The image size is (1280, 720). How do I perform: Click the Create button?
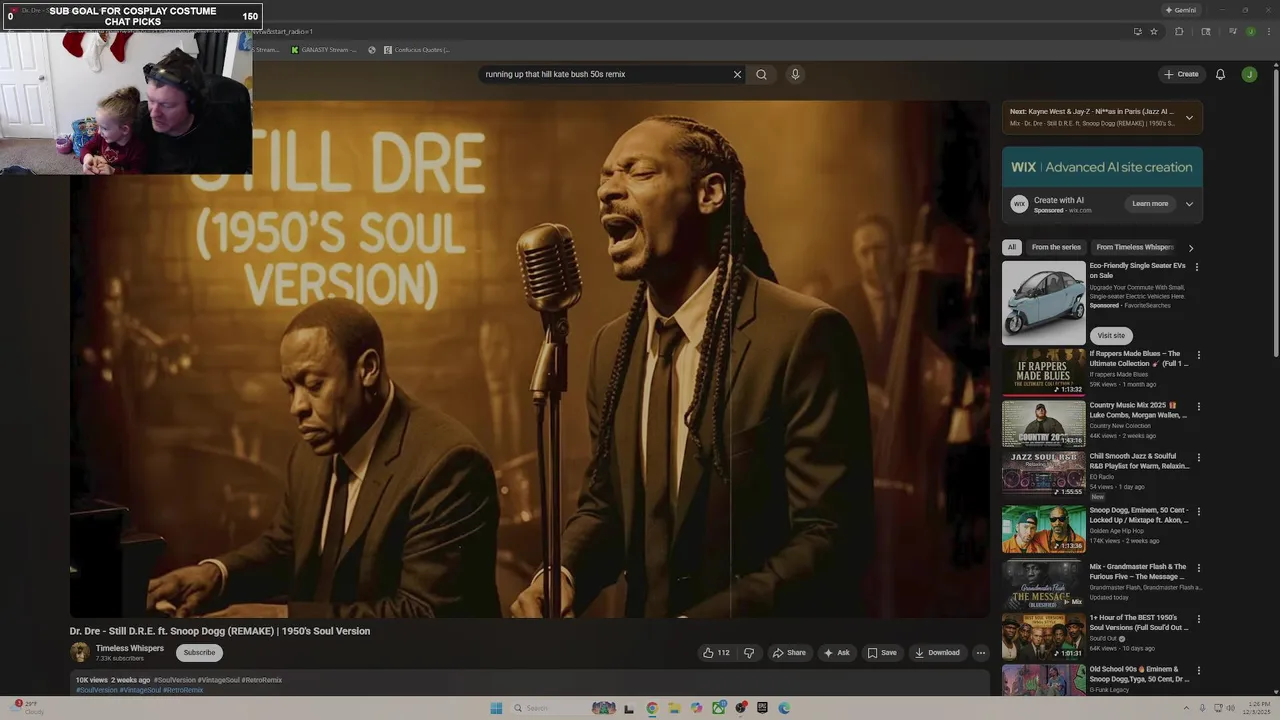coord(1181,74)
